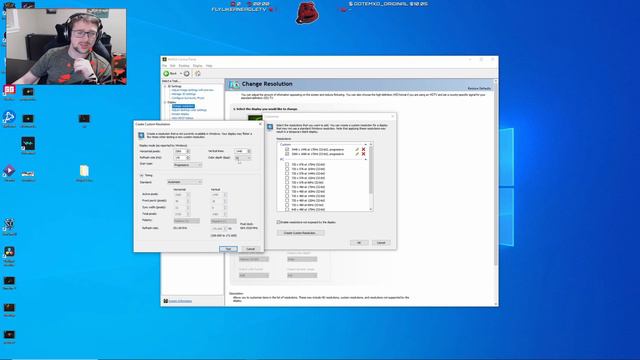Edit the second custom resolution with pencil icon
This screenshot has width=640, height=360.
357,154
